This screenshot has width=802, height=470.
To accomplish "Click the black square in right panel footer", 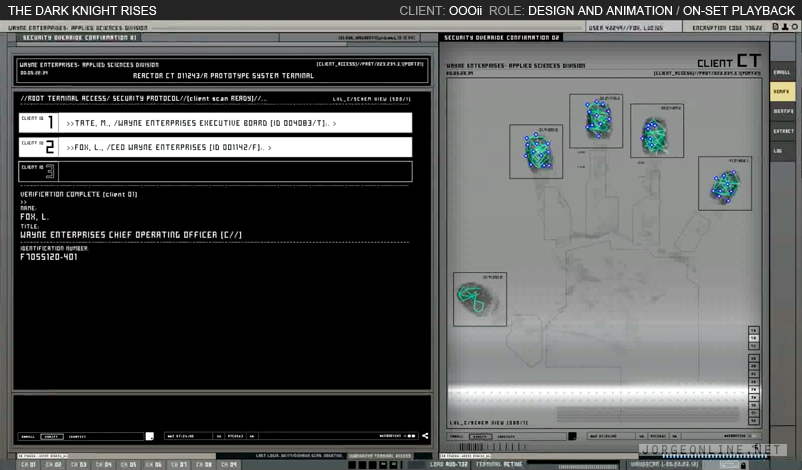I will pyautogui.click(x=572, y=436).
